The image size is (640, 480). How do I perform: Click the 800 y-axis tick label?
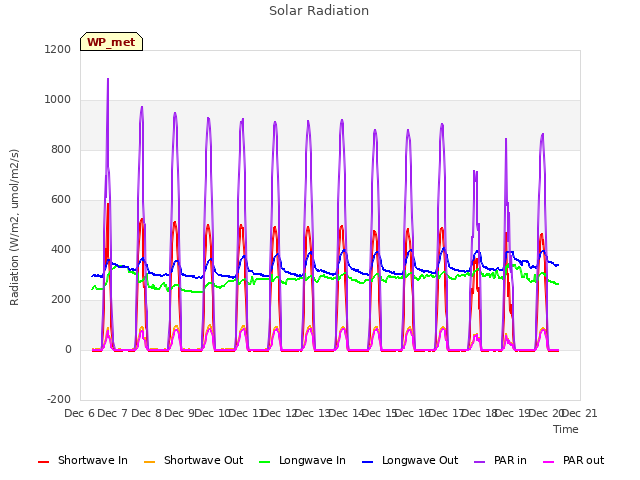(61, 149)
